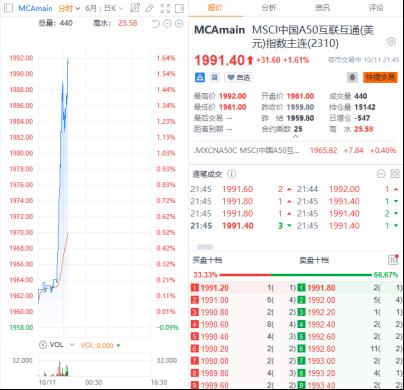
Task: Click ask level 1 price 1991.80
Action: pyautogui.click(x=321, y=288)
